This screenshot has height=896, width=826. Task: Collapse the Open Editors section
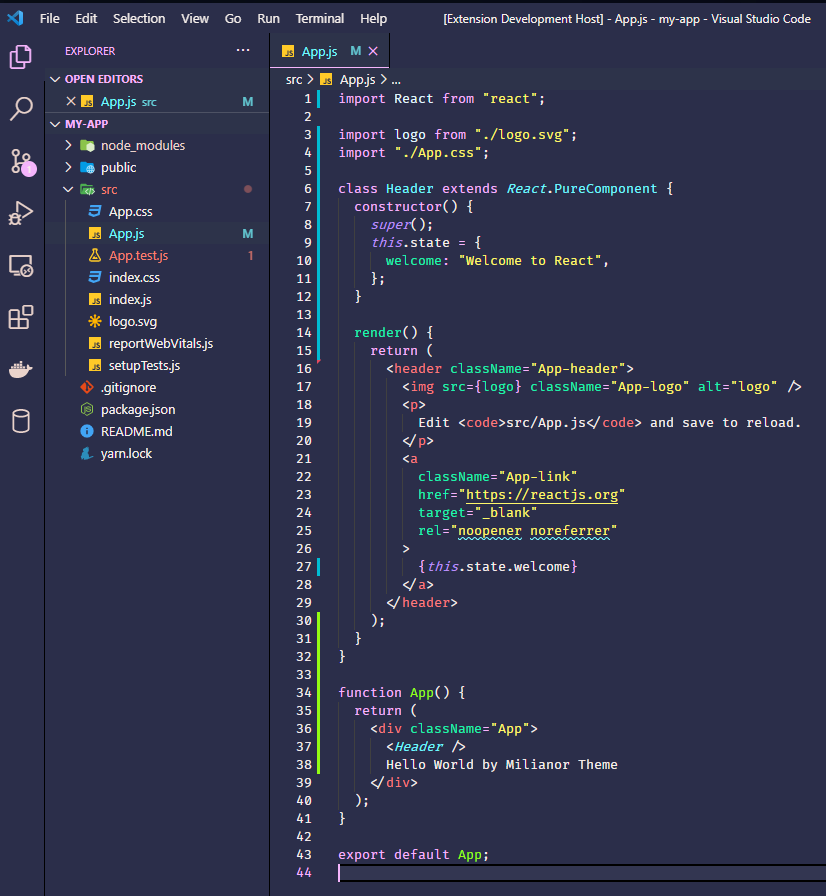55,79
